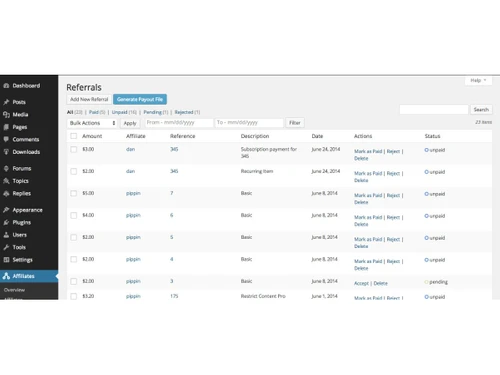Open Affiliates Overview submenu item
500x375 pixels.
tap(14, 290)
